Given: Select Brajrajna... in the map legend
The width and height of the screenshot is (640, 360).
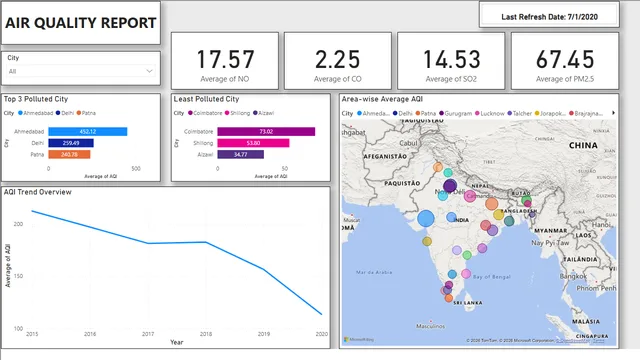Looking at the screenshot, I should click(586, 113).
